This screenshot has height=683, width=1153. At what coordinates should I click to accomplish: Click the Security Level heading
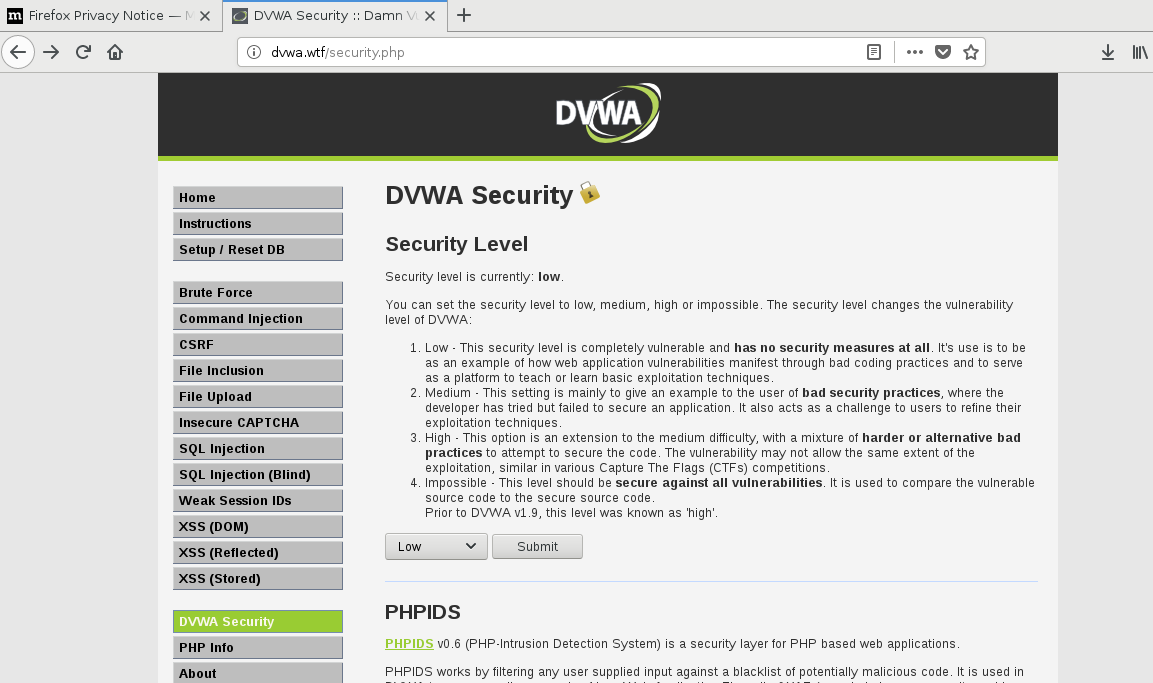click(457, 244)
